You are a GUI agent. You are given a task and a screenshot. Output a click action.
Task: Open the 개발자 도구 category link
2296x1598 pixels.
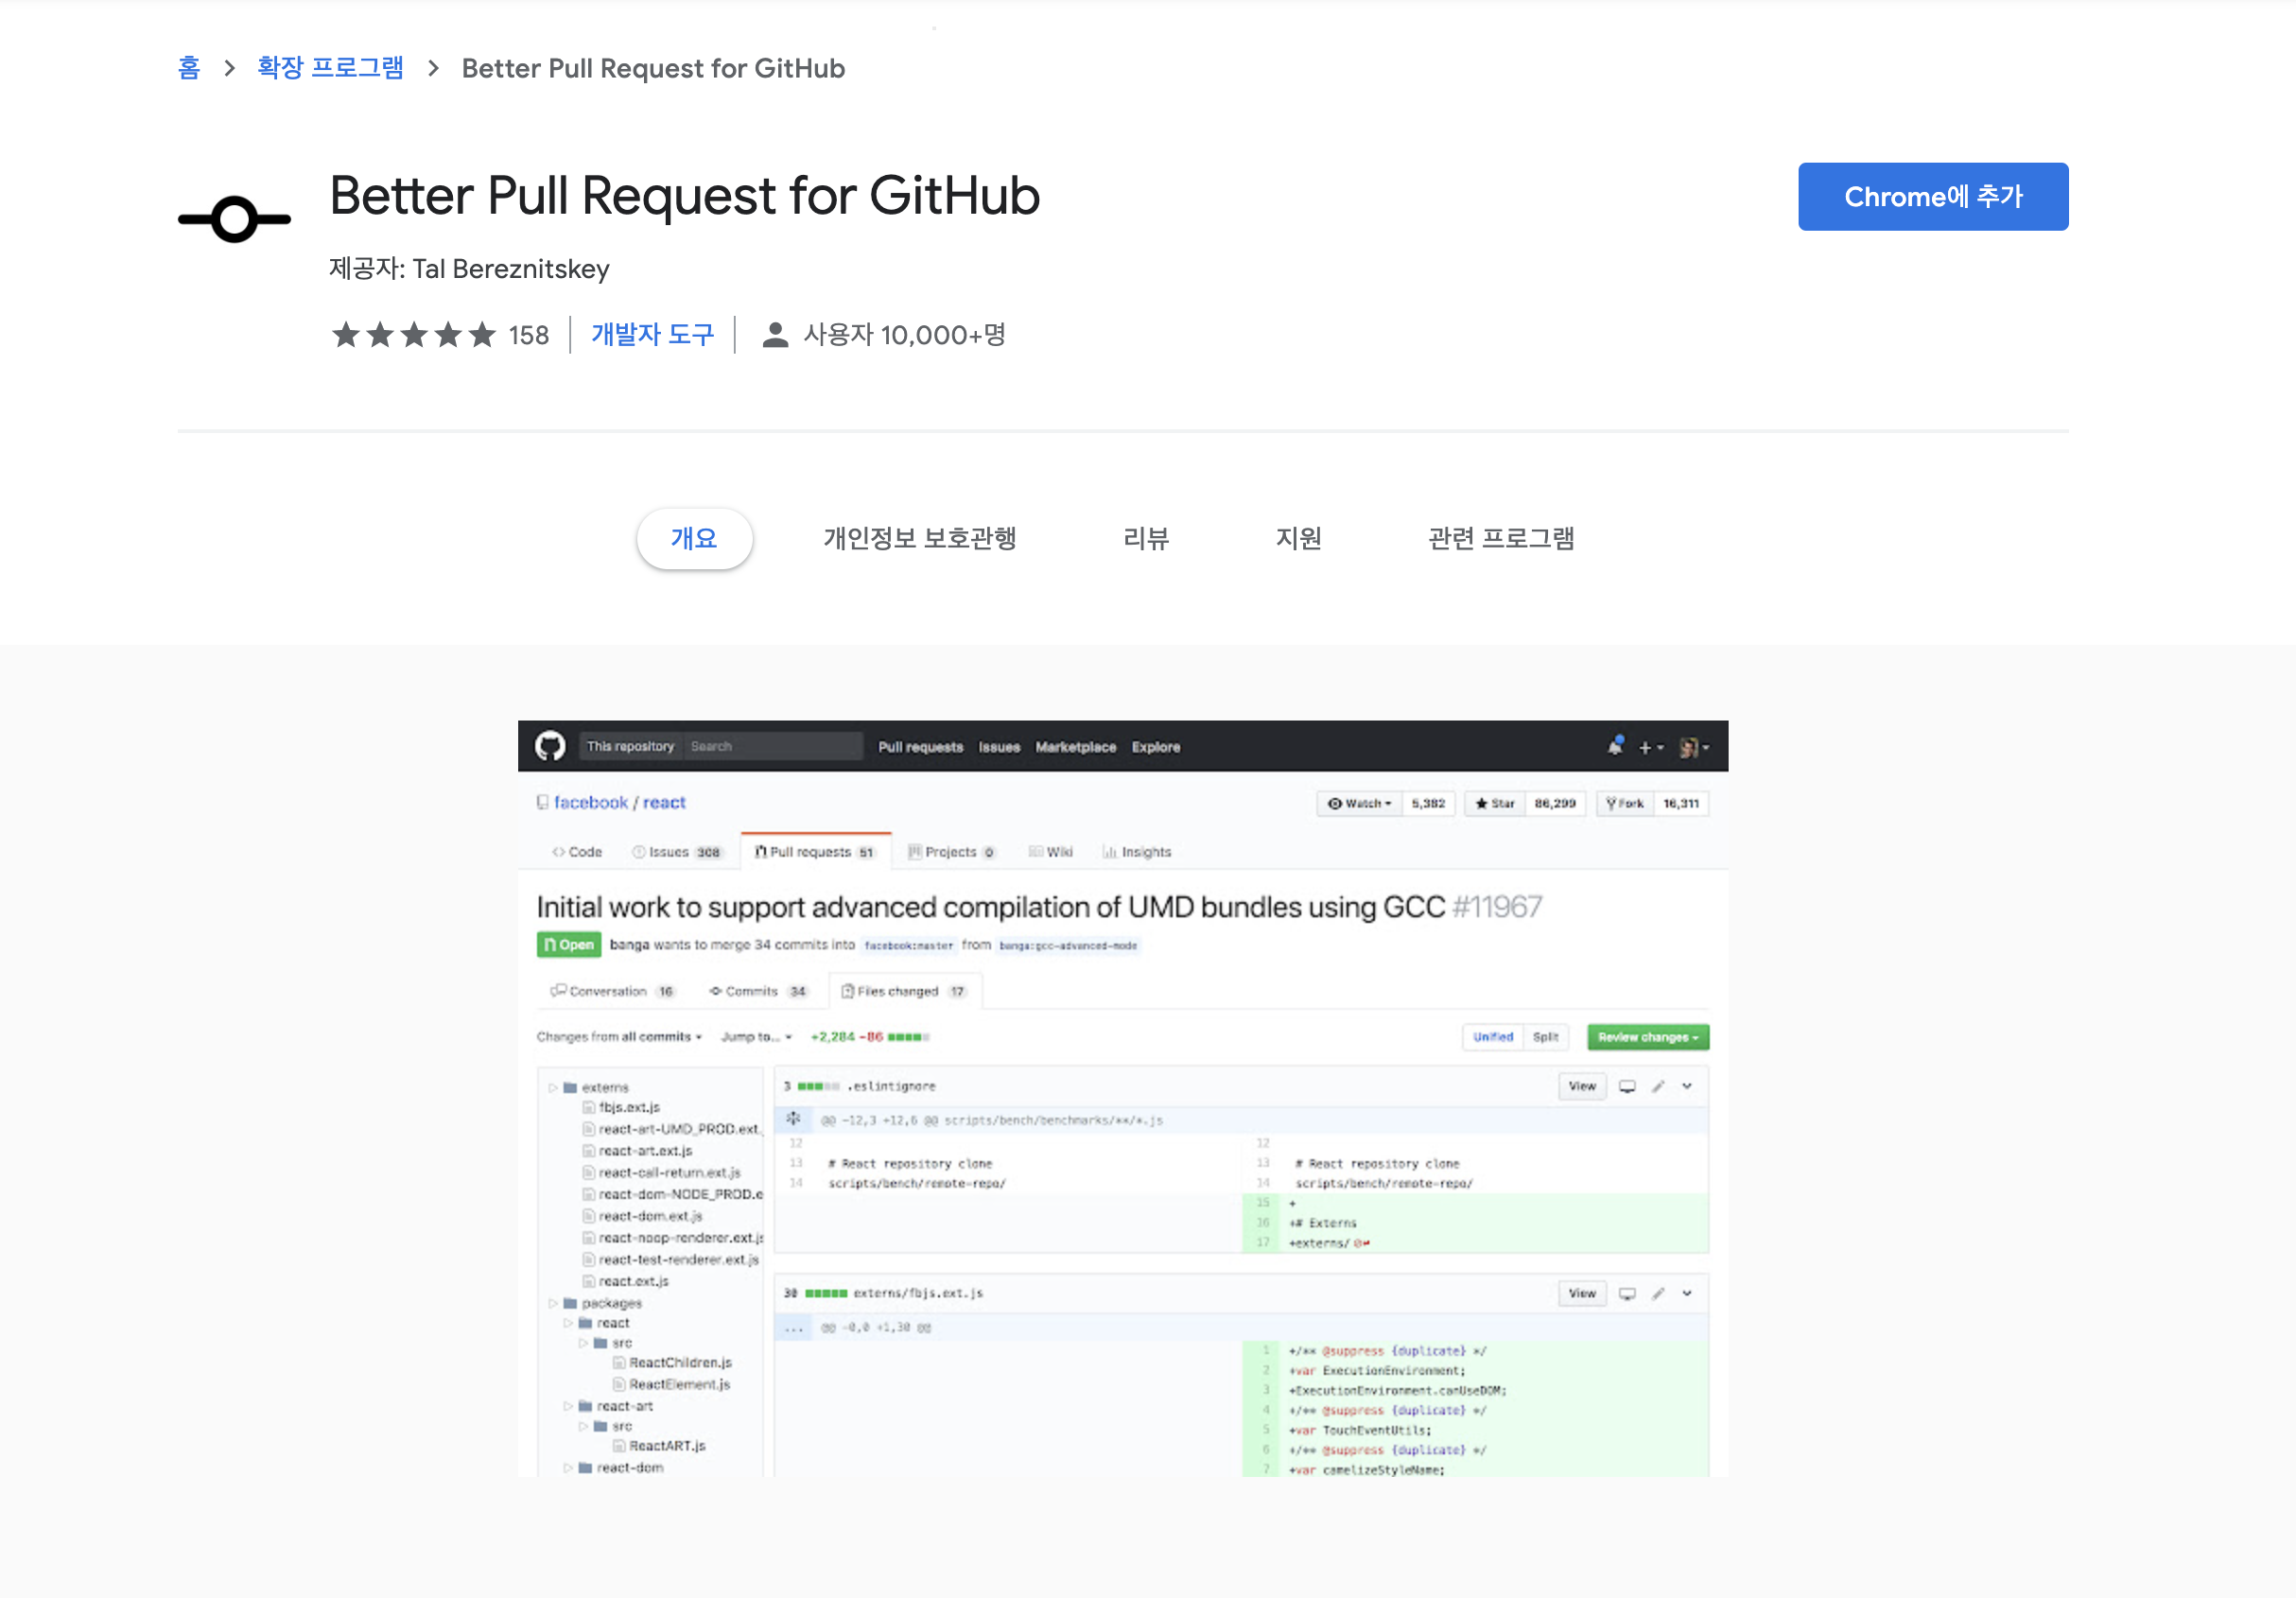coord(652,335)
